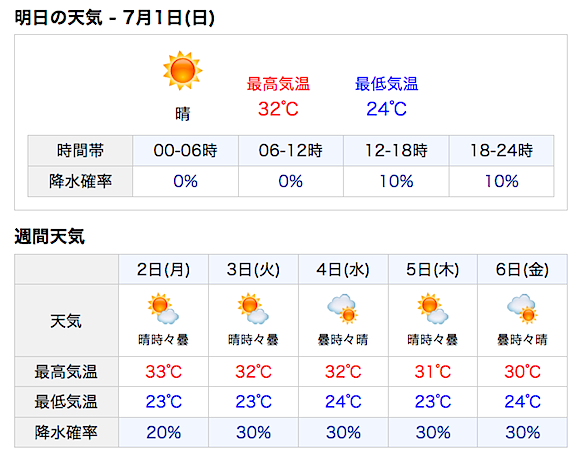Click the 4日(水) cloud-and-sun weather icon
576x456 pixels.
[343, 309]
